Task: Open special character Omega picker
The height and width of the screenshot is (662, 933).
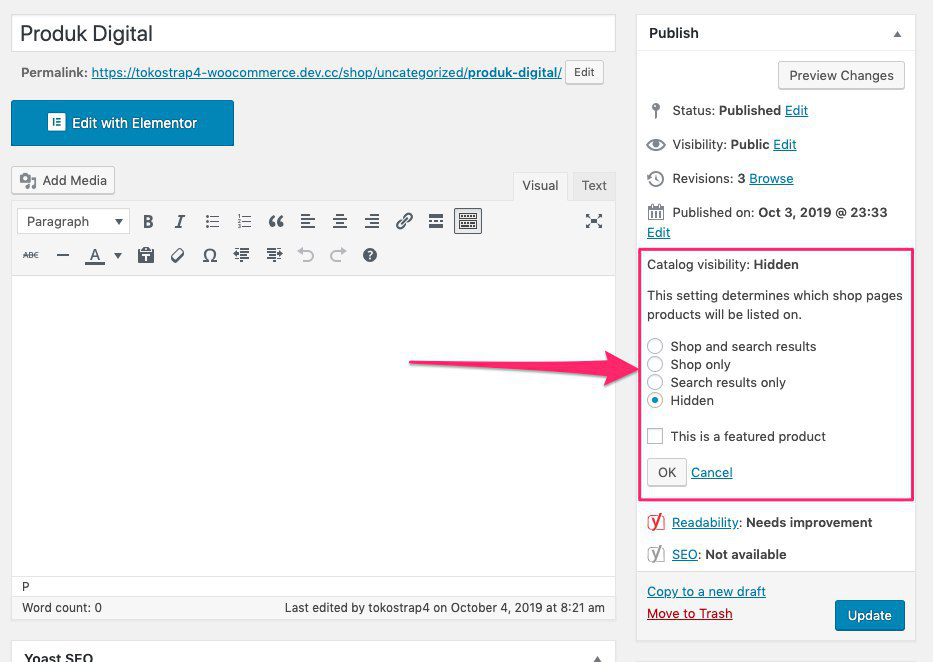Action: 209,255
